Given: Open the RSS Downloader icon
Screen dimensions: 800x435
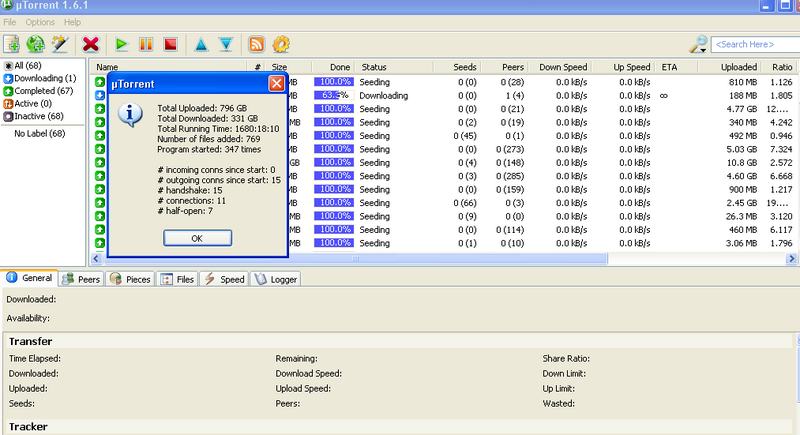Looking at the screenshot, I should [x=257, y=44].
